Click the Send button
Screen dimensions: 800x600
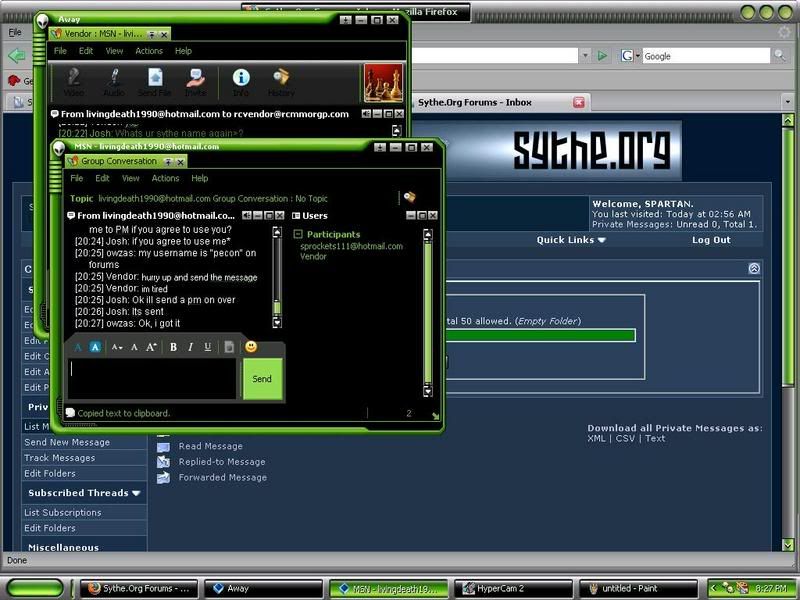(262, 379)
